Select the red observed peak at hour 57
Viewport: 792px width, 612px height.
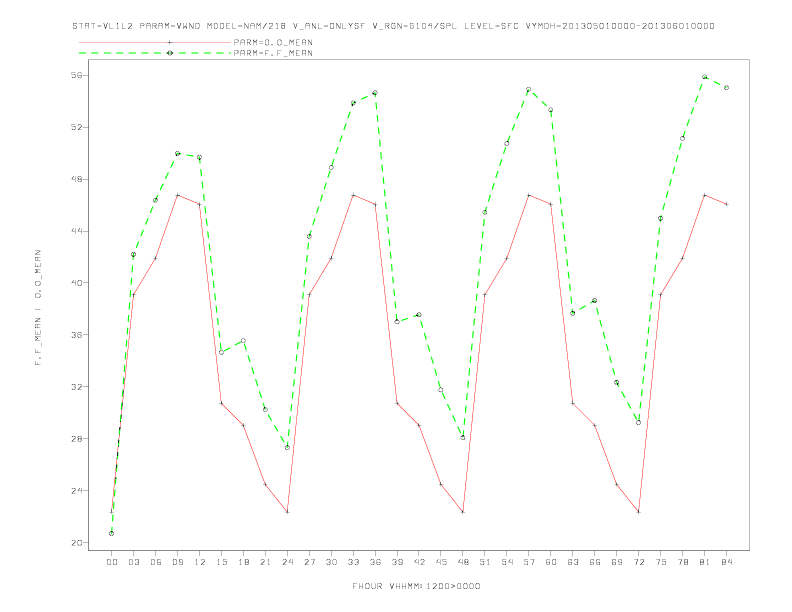click(529, 195)
